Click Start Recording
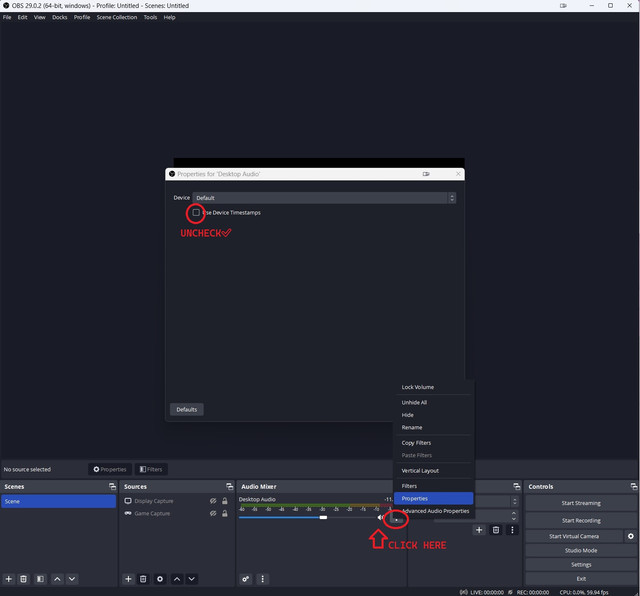This screenshot has height=596, width=640. pyautogui.click(x=580, y=520)
